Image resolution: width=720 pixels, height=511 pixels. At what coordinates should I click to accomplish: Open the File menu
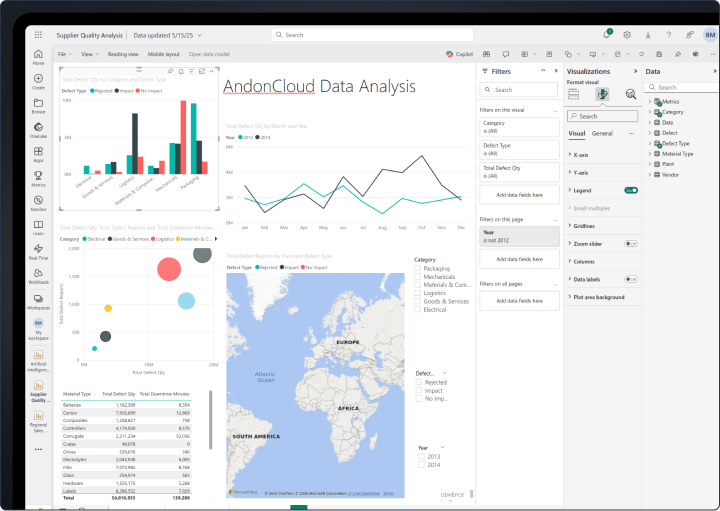[64, 54]
